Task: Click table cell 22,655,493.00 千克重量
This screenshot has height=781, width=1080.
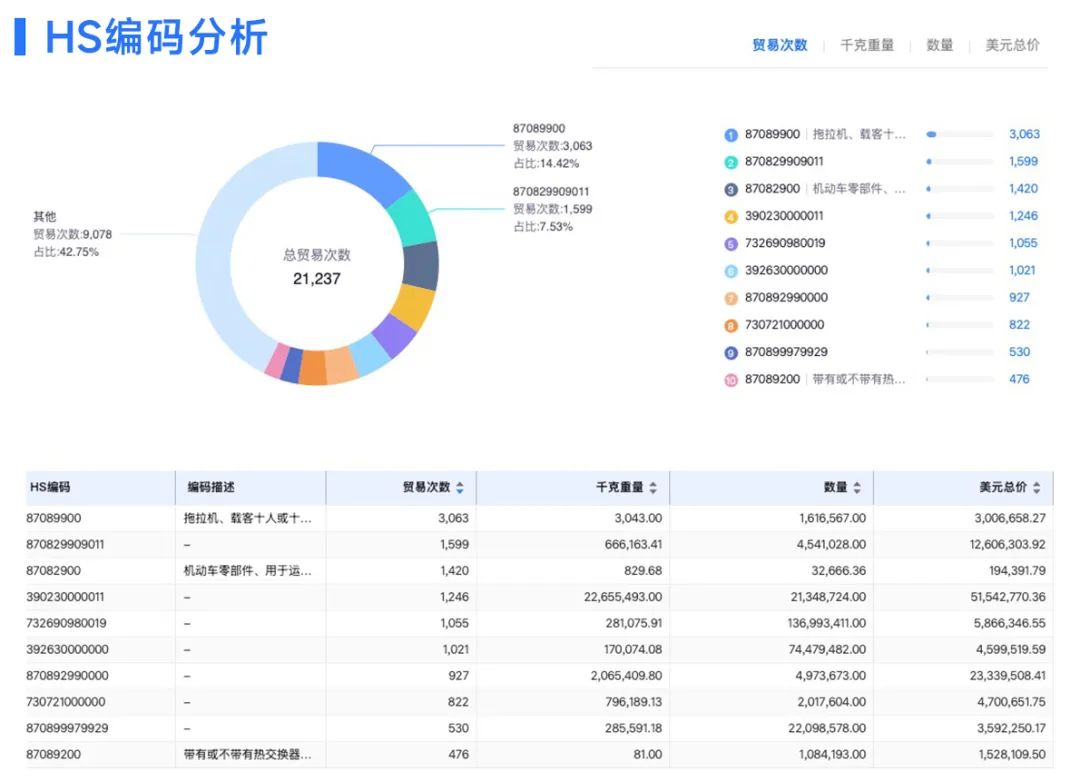Action: click(623, 597)
